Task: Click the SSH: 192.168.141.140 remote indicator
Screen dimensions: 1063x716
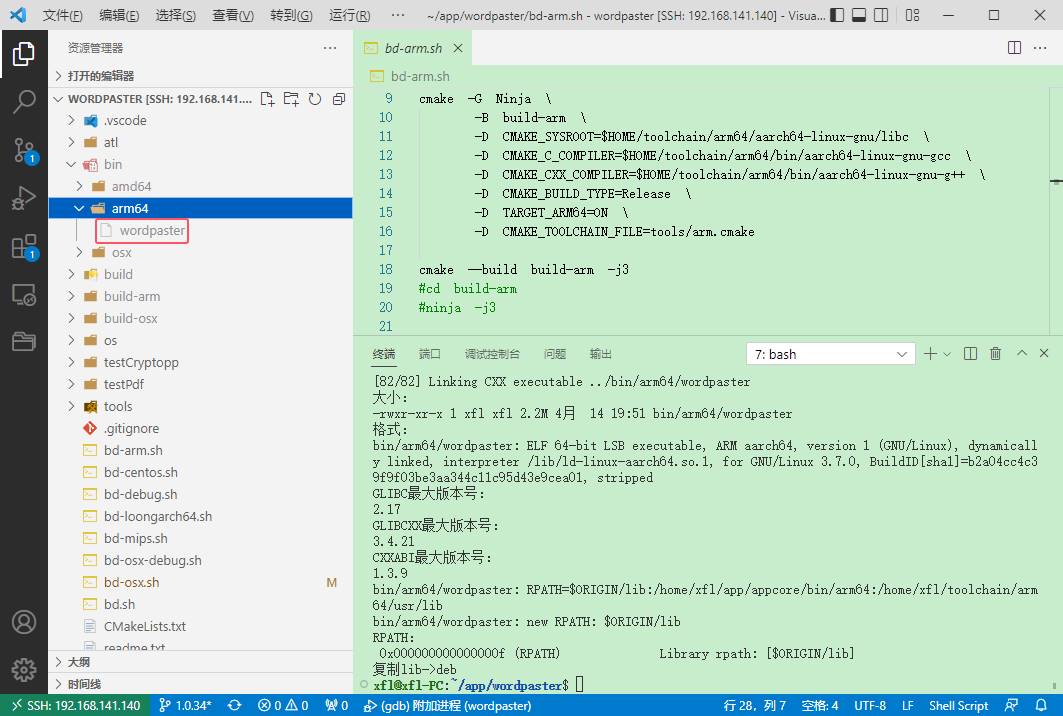Action: coord(75,705)
